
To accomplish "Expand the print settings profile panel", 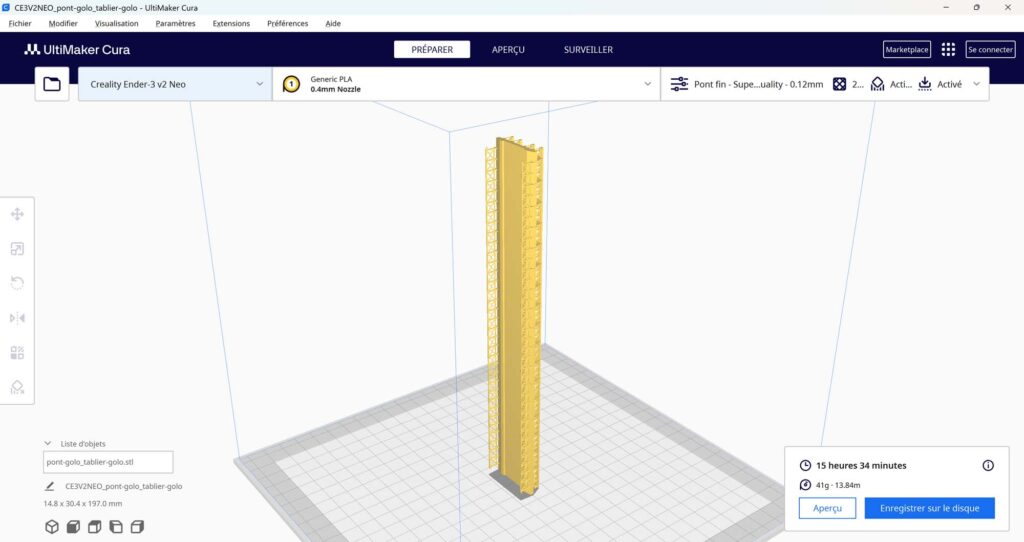I will click(x=825, y=85).
